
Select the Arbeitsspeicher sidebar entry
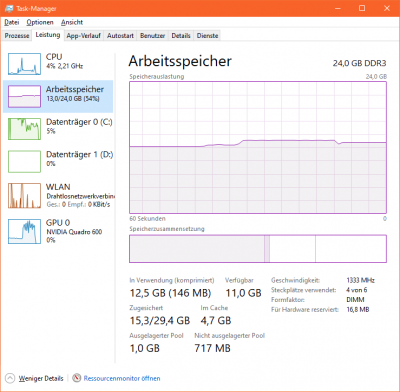58,96
